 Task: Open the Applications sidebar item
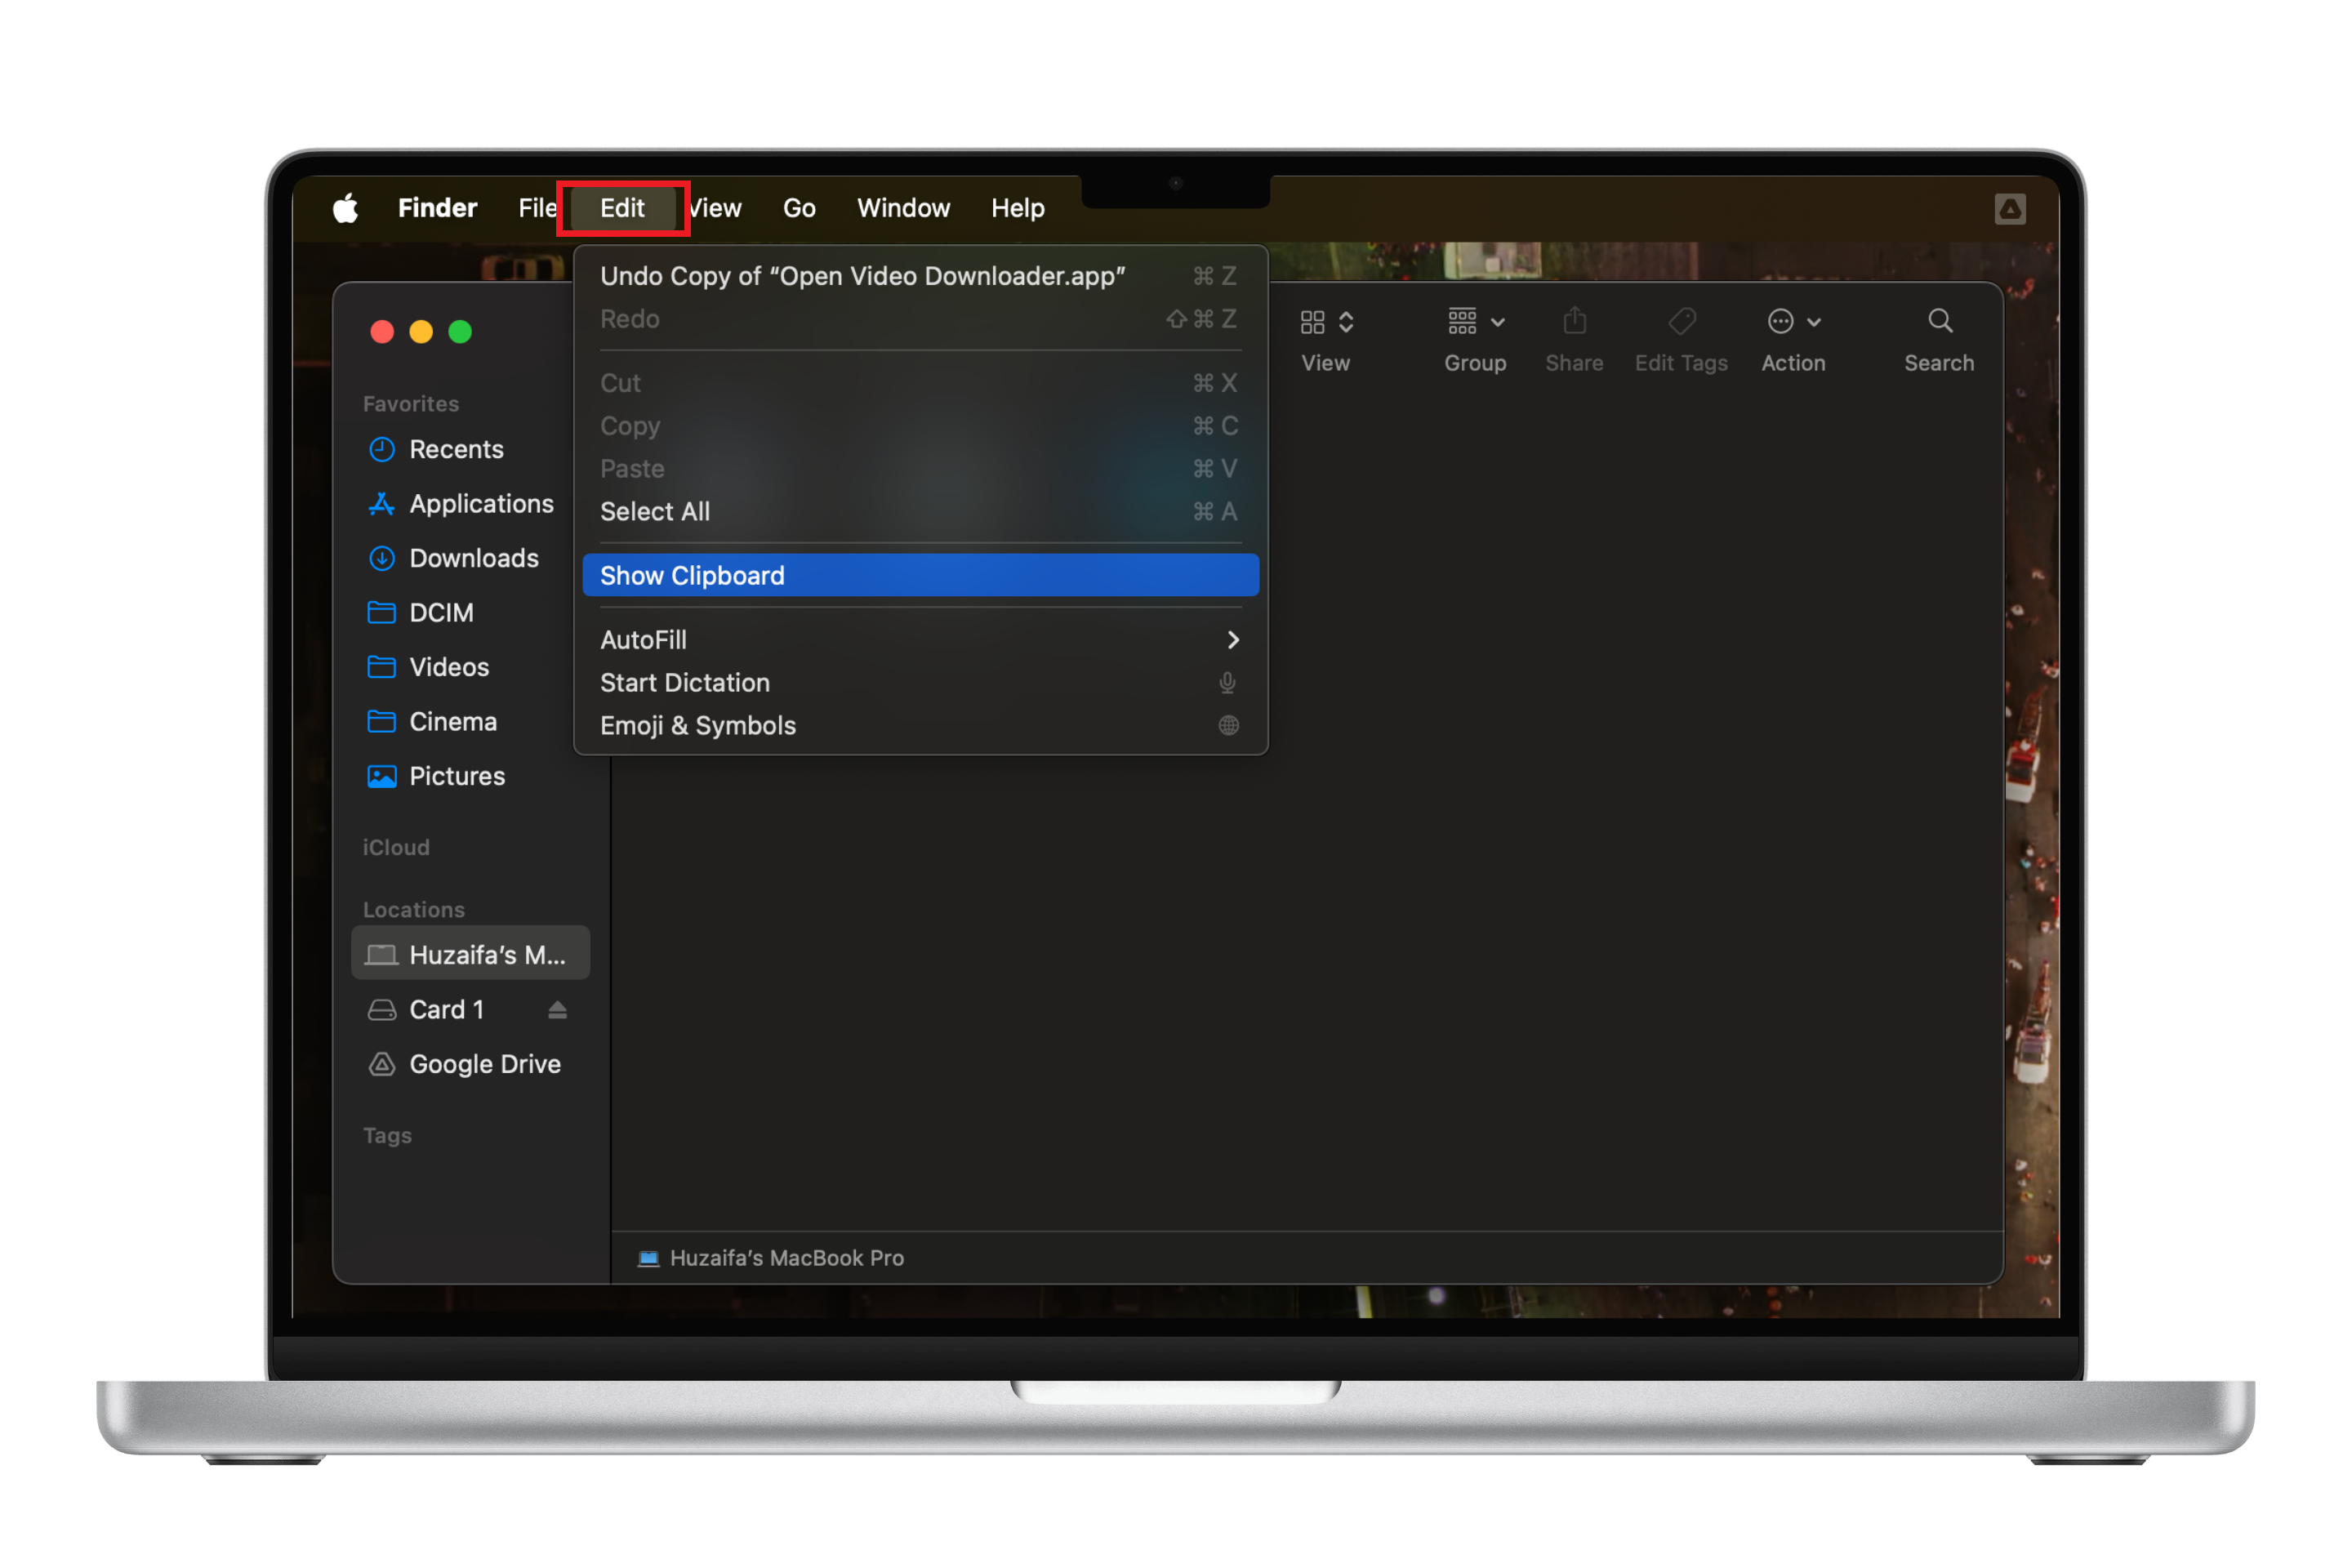pos(481,504)
